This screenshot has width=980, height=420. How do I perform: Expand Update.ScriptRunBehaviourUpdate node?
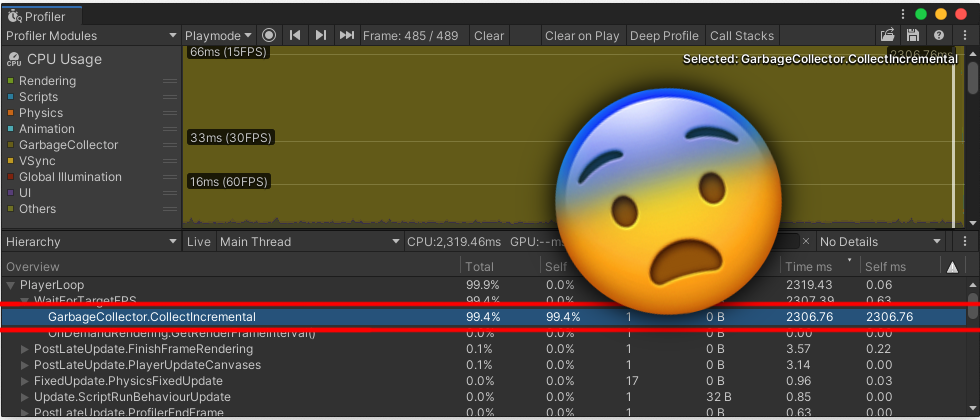25,398
